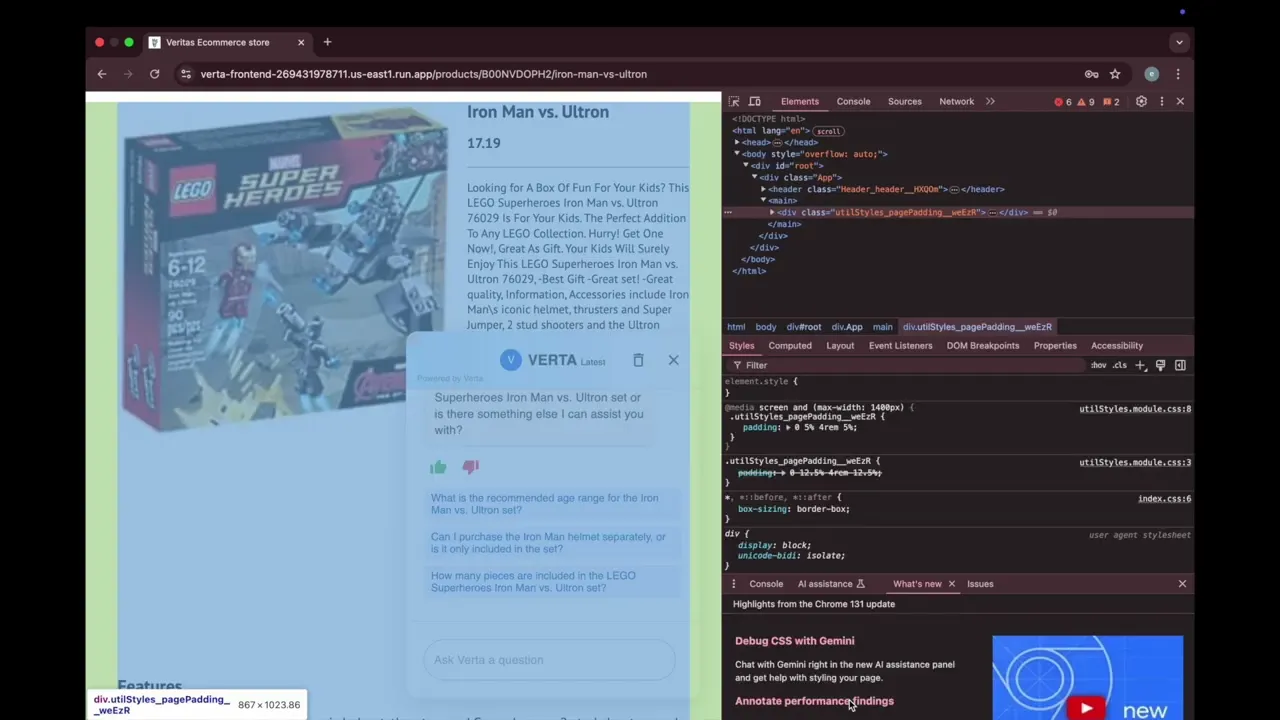Click the styles Filter input field
This screenshot has height=720, width=1280.
(x=905, y=366)
